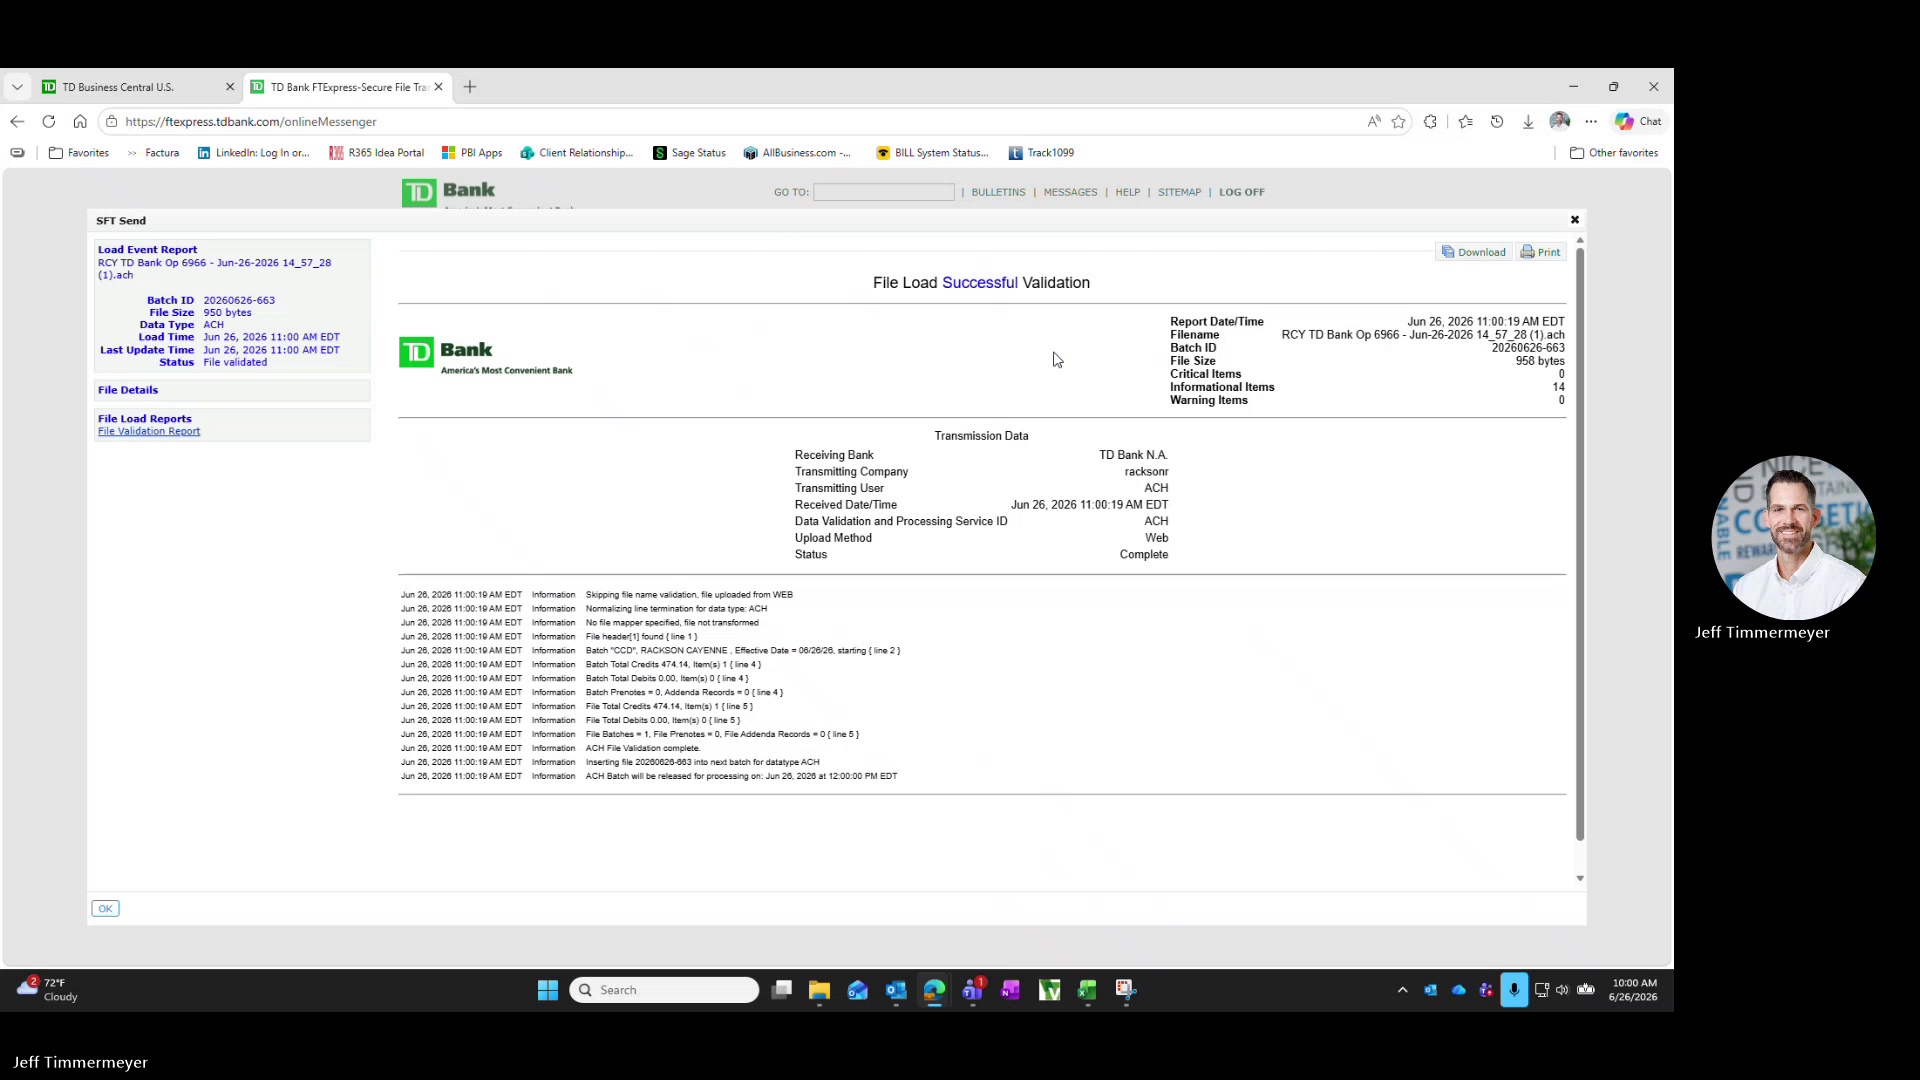
Task: Open the Favorites bookmark folder
Action: click(79, 153)
